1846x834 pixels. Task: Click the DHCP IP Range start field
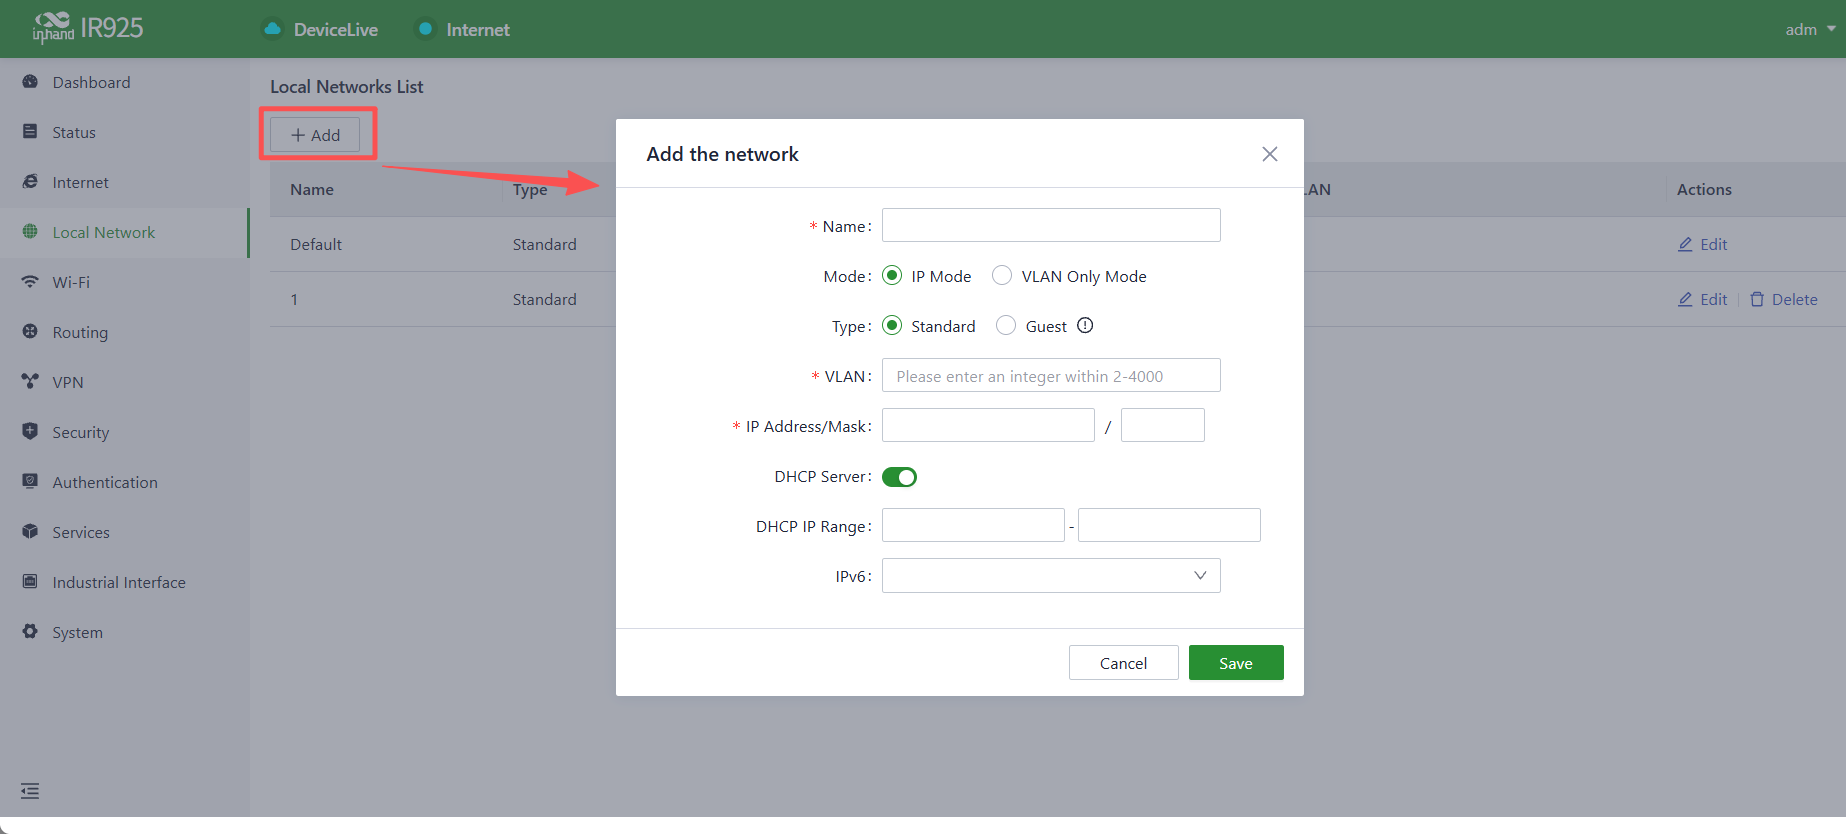coord(973,525)
